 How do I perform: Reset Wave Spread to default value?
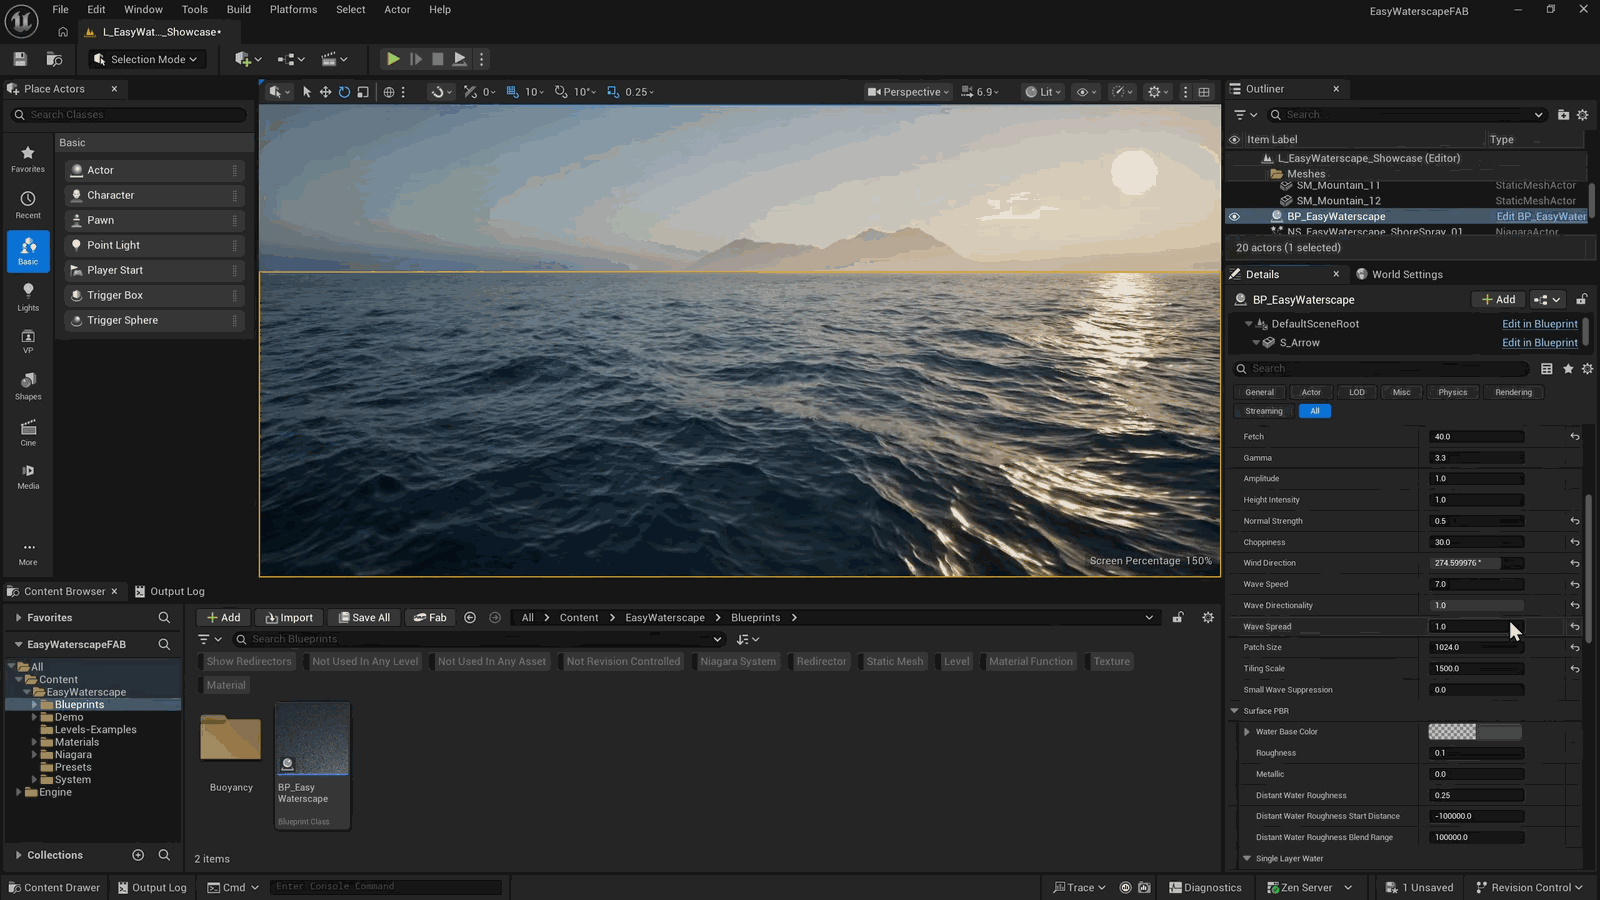(1575, 627)
